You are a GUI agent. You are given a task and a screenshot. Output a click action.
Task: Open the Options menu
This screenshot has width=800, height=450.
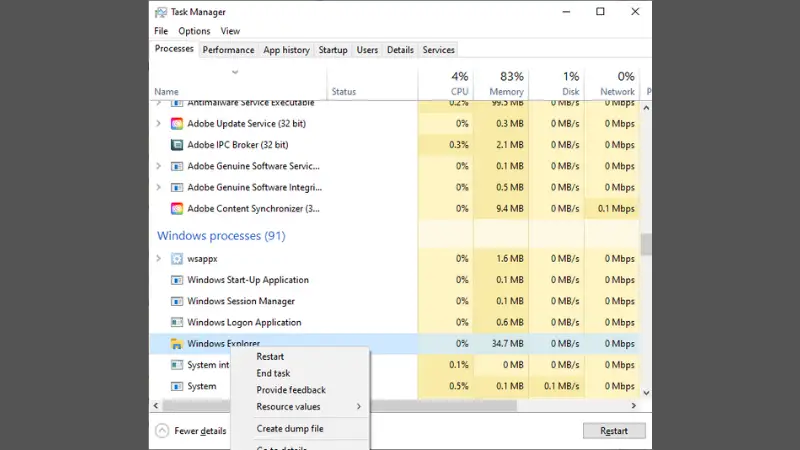click(194, 31)
